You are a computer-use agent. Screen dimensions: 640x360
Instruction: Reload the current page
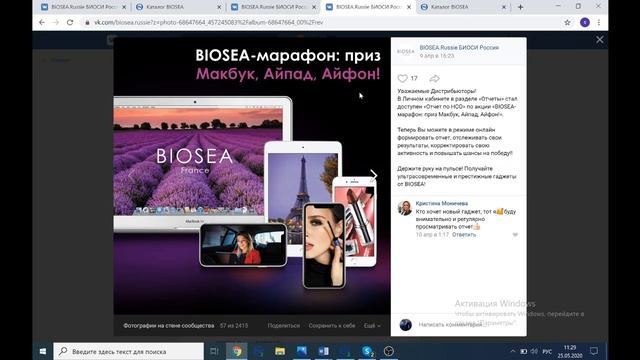pos(70,22)
